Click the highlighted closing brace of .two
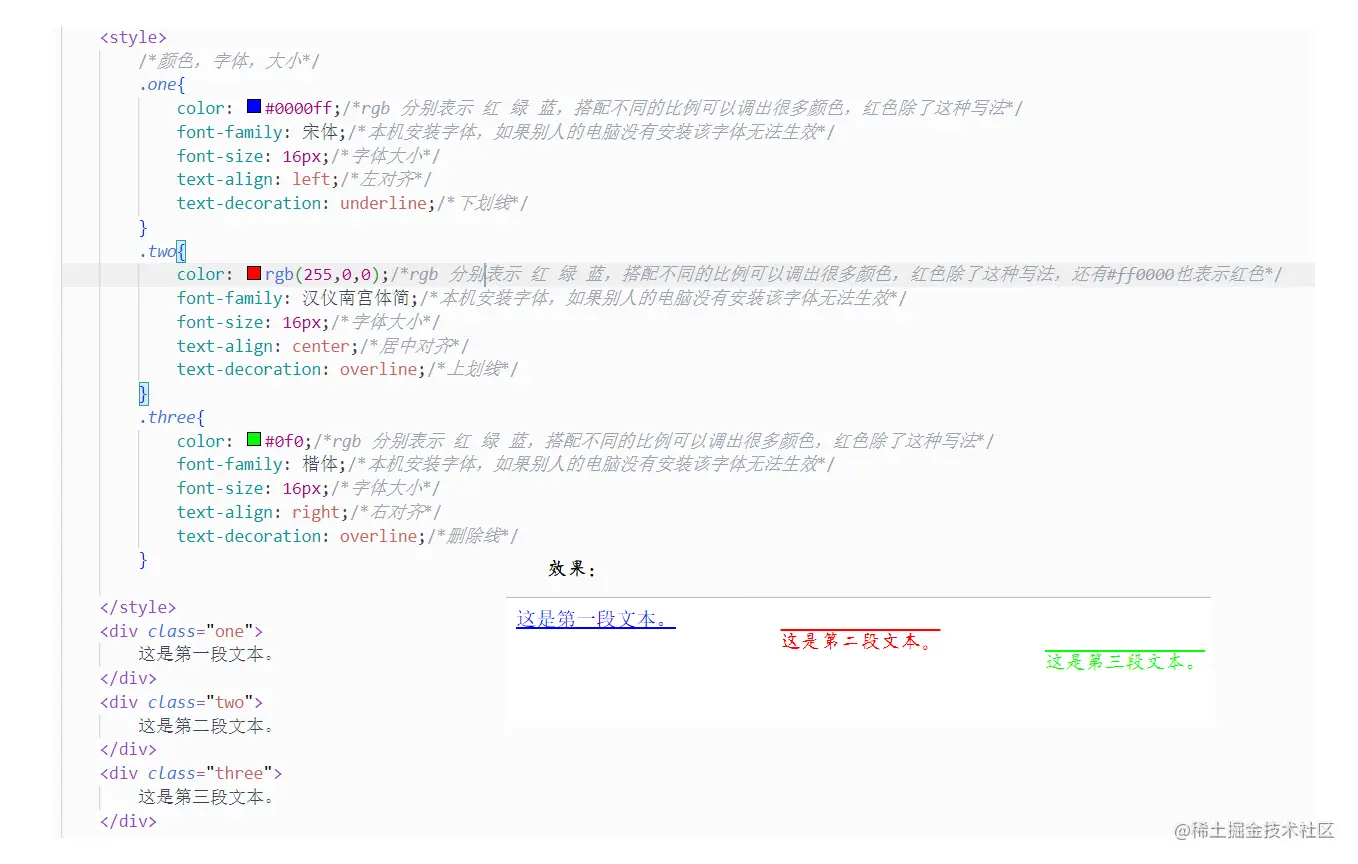This screenshot has height=864, width=1358. click(143, 393)
